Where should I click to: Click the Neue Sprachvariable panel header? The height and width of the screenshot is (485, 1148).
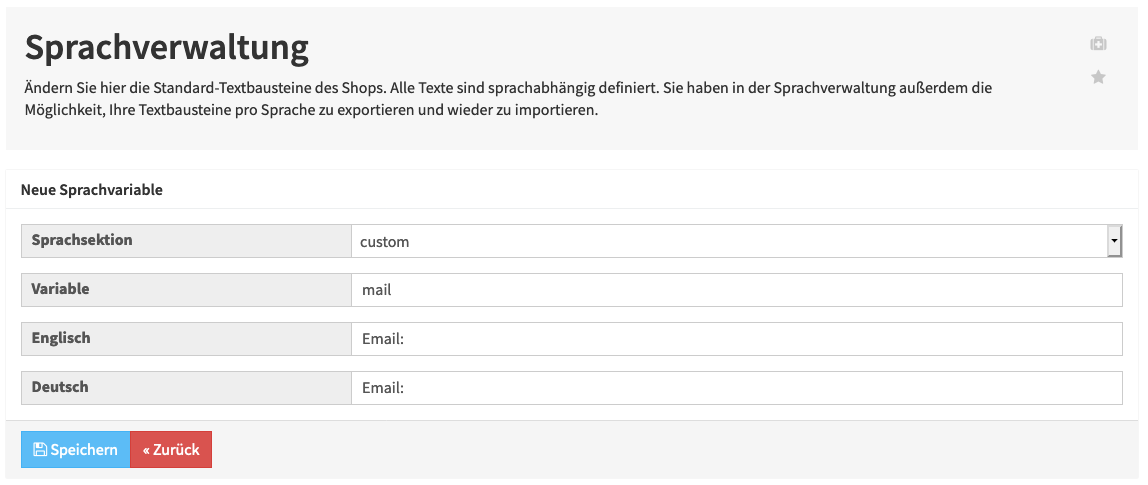(x=92, y=190)
